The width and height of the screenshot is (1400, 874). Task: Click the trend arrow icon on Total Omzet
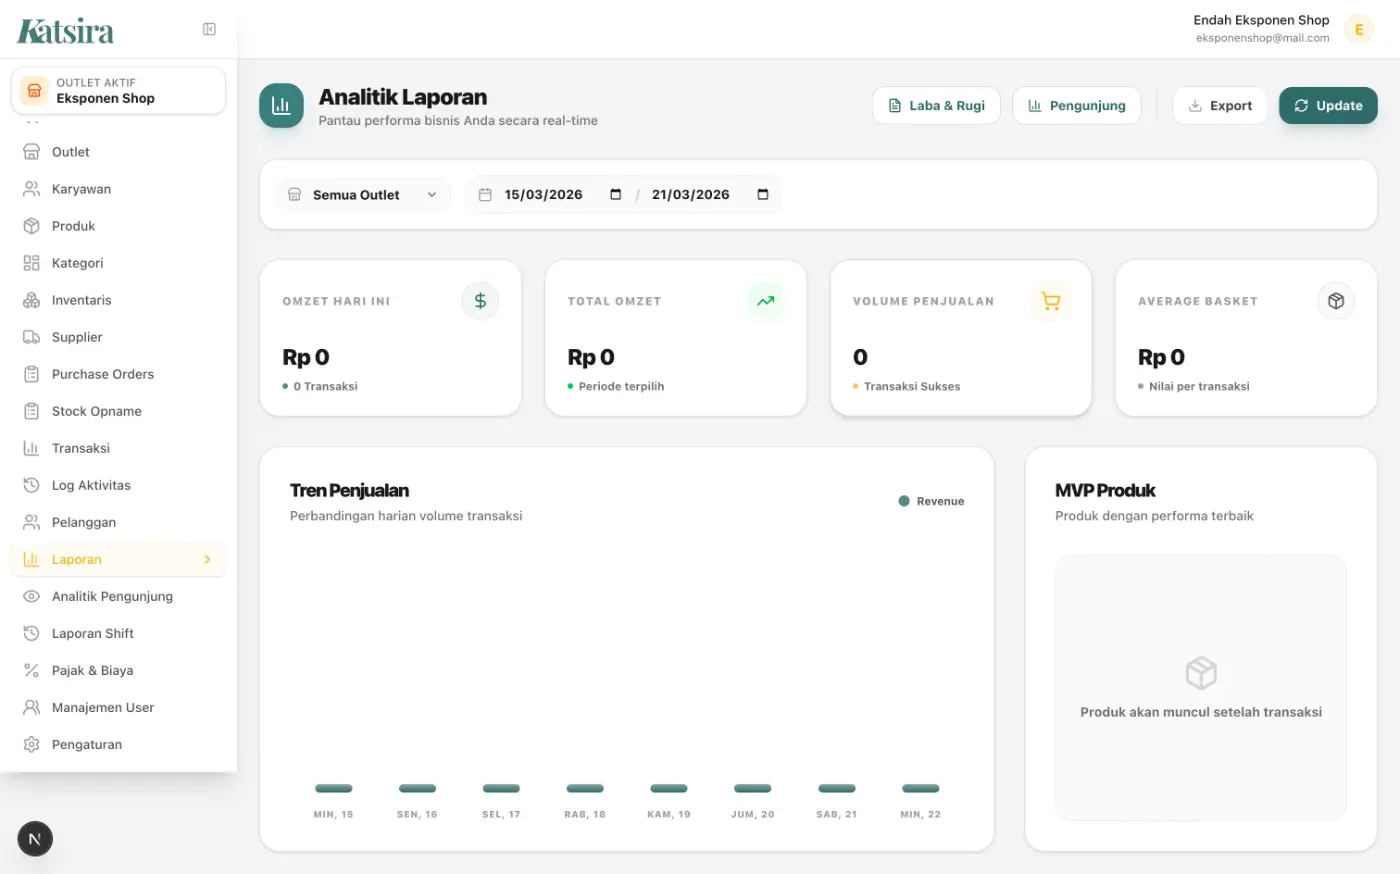click(765, 301)
